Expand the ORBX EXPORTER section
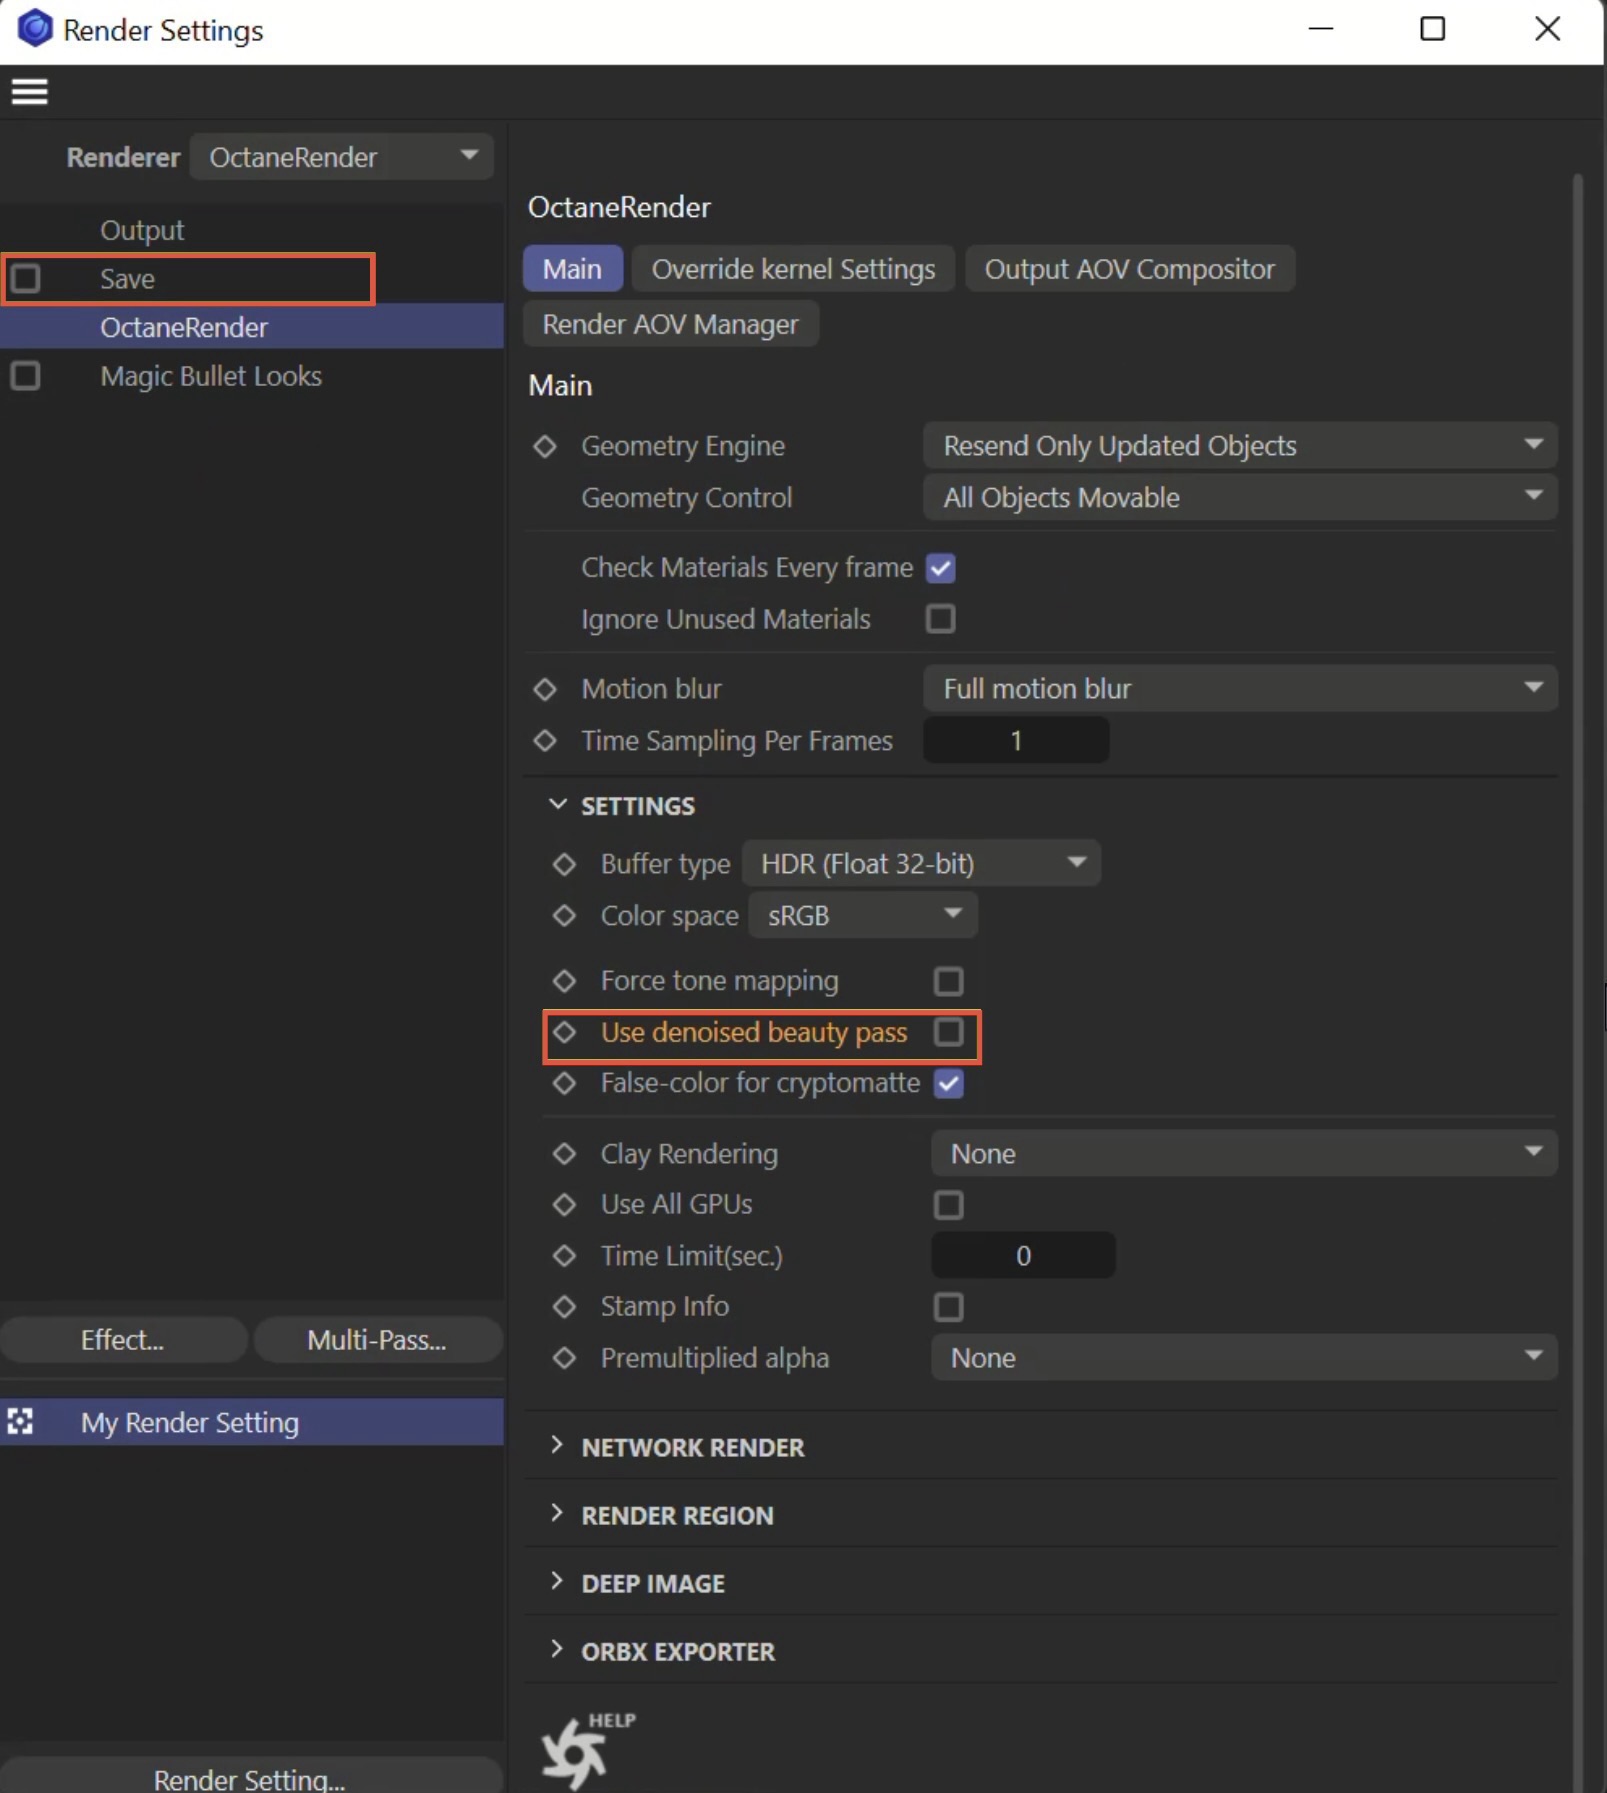Viewport: 1607px width, 1793px height. [558, 1650]
